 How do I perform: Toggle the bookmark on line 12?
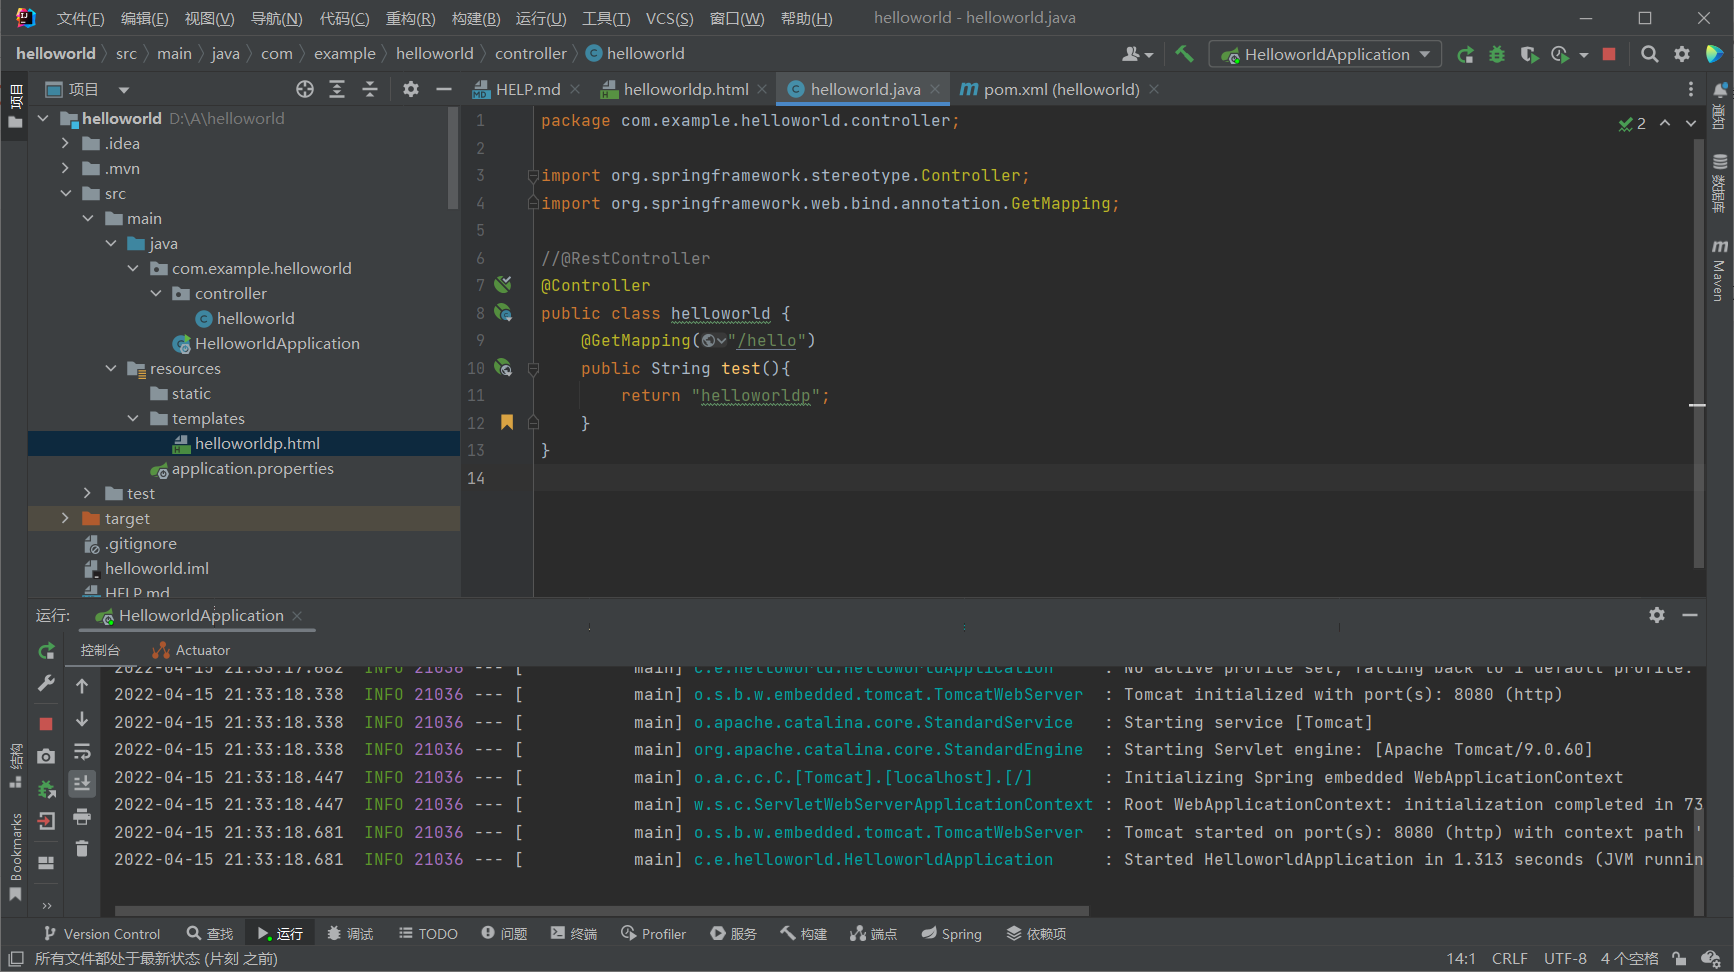507,422
